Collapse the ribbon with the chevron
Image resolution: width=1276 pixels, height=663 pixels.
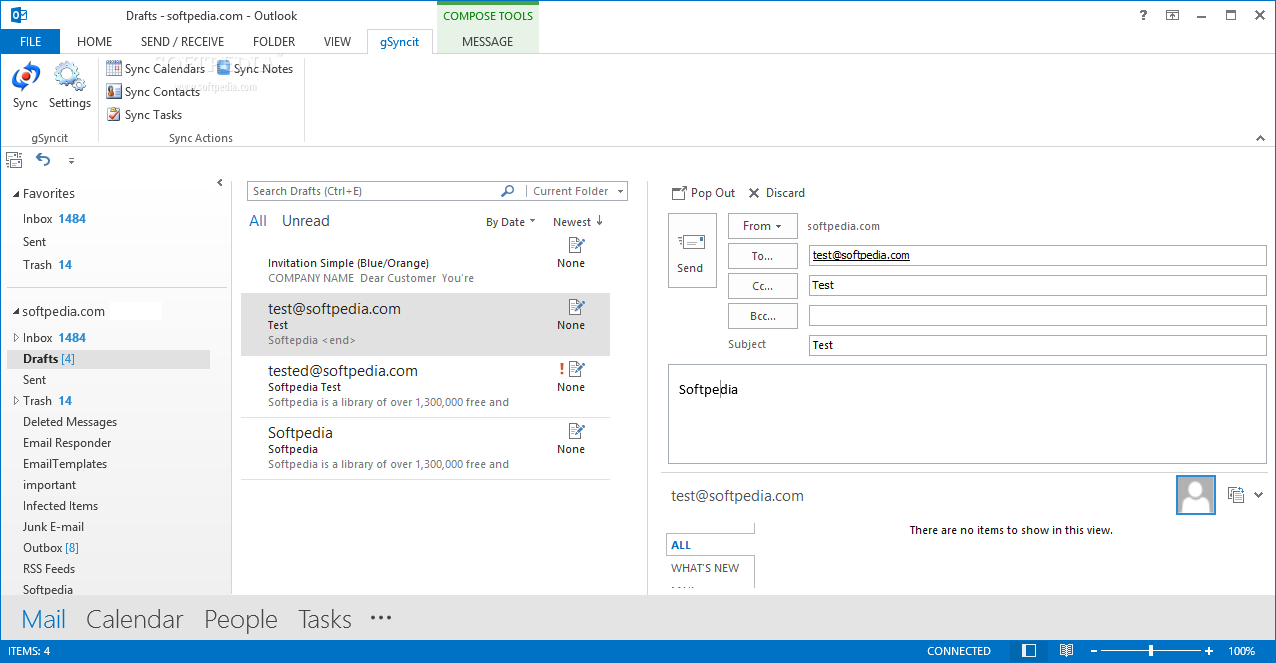pyautogui.click(x=1260, y=139)
